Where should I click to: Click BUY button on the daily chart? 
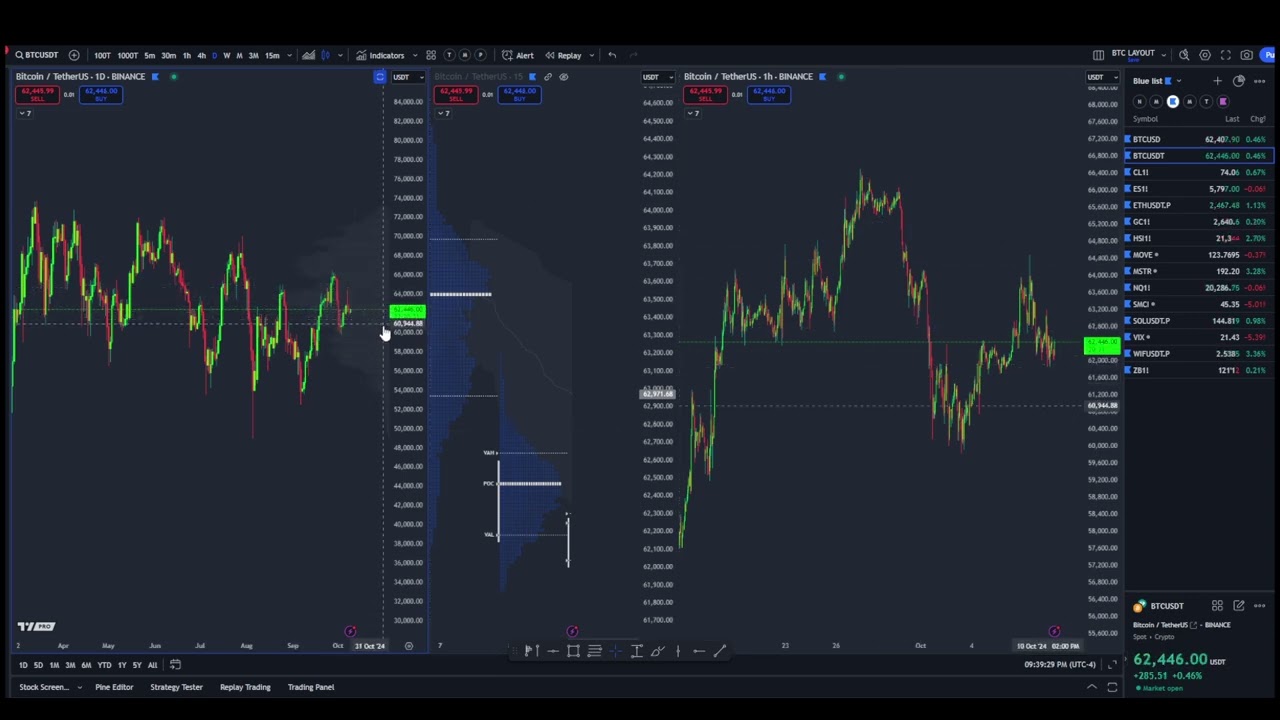coord(101,94)
